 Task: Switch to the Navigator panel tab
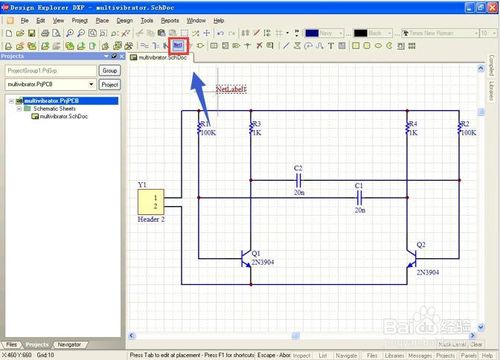click(69, 344)
